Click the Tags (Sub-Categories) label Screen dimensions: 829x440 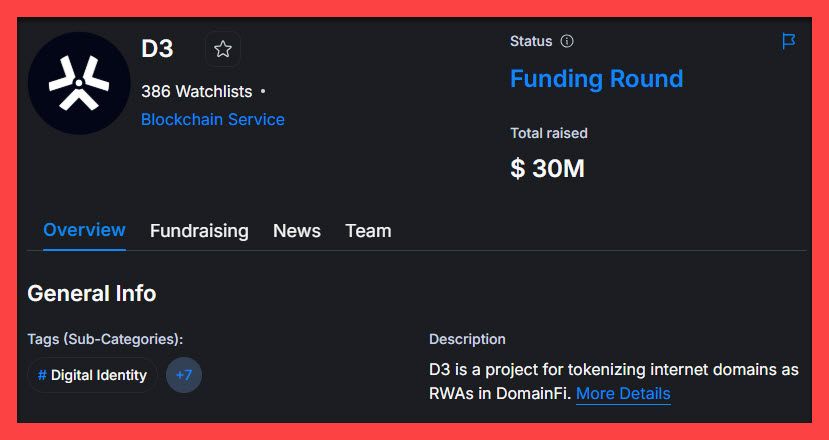pyautogui.click(x=105, y=340)
